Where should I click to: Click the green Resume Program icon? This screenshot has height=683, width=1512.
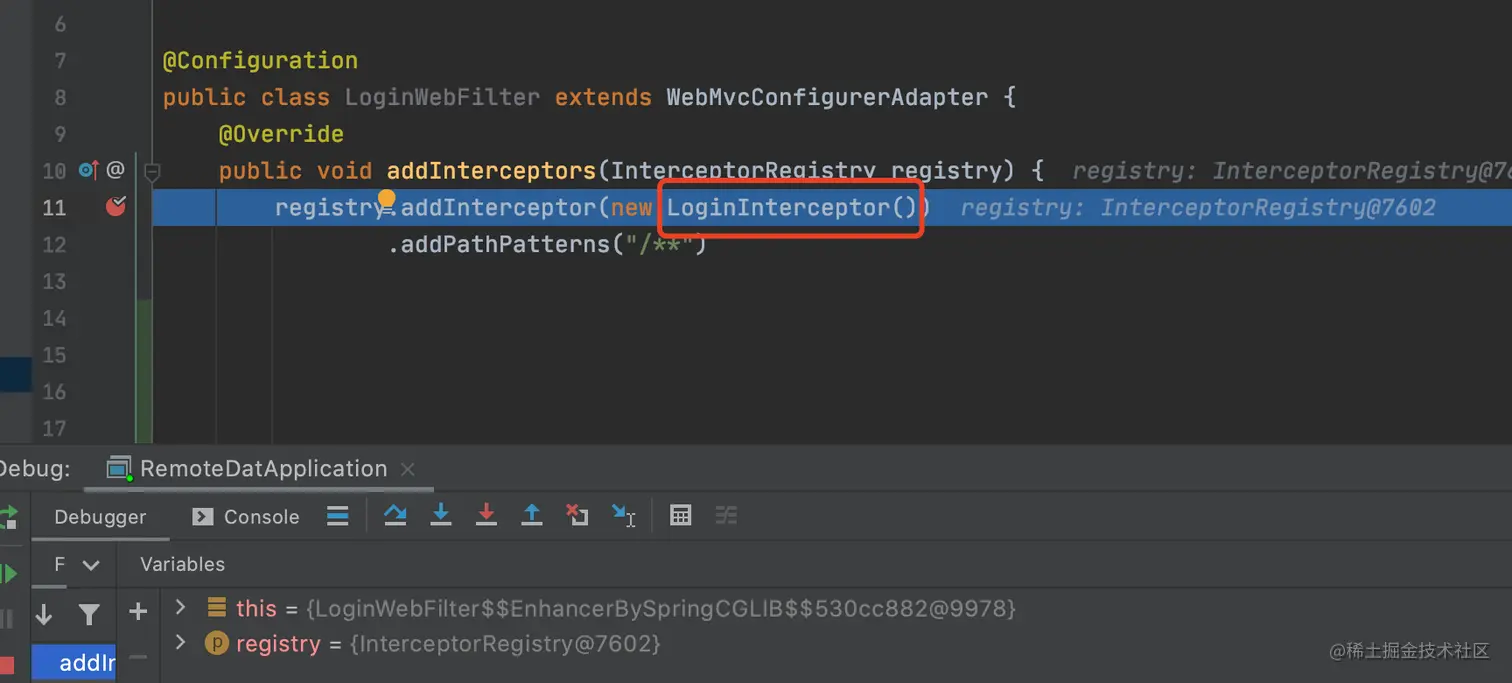point(9,573)
